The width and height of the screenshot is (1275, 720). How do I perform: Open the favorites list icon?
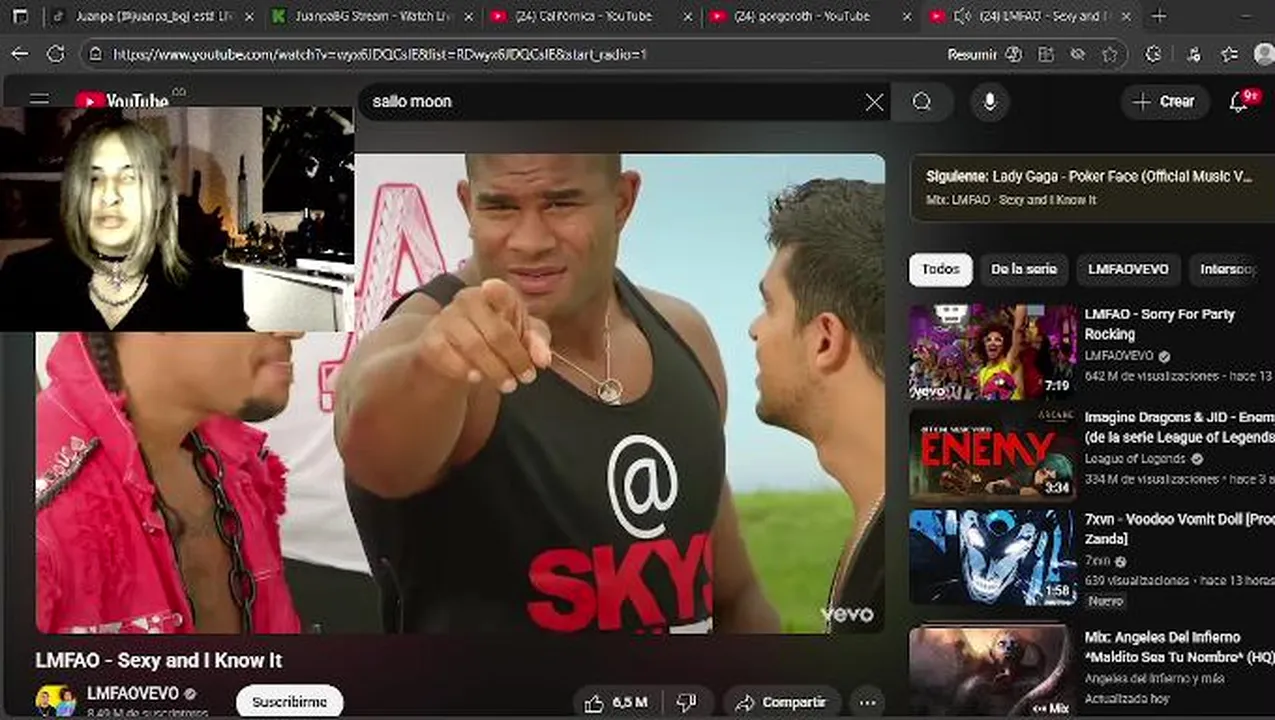1230,54
